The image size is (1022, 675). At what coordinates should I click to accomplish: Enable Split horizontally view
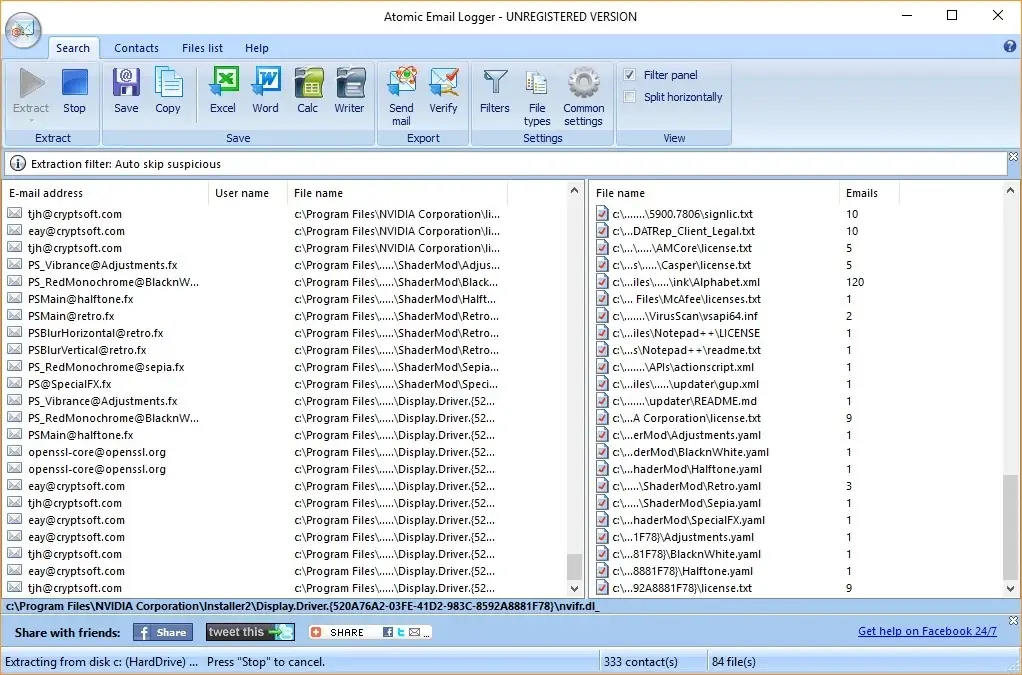[629, 97]
